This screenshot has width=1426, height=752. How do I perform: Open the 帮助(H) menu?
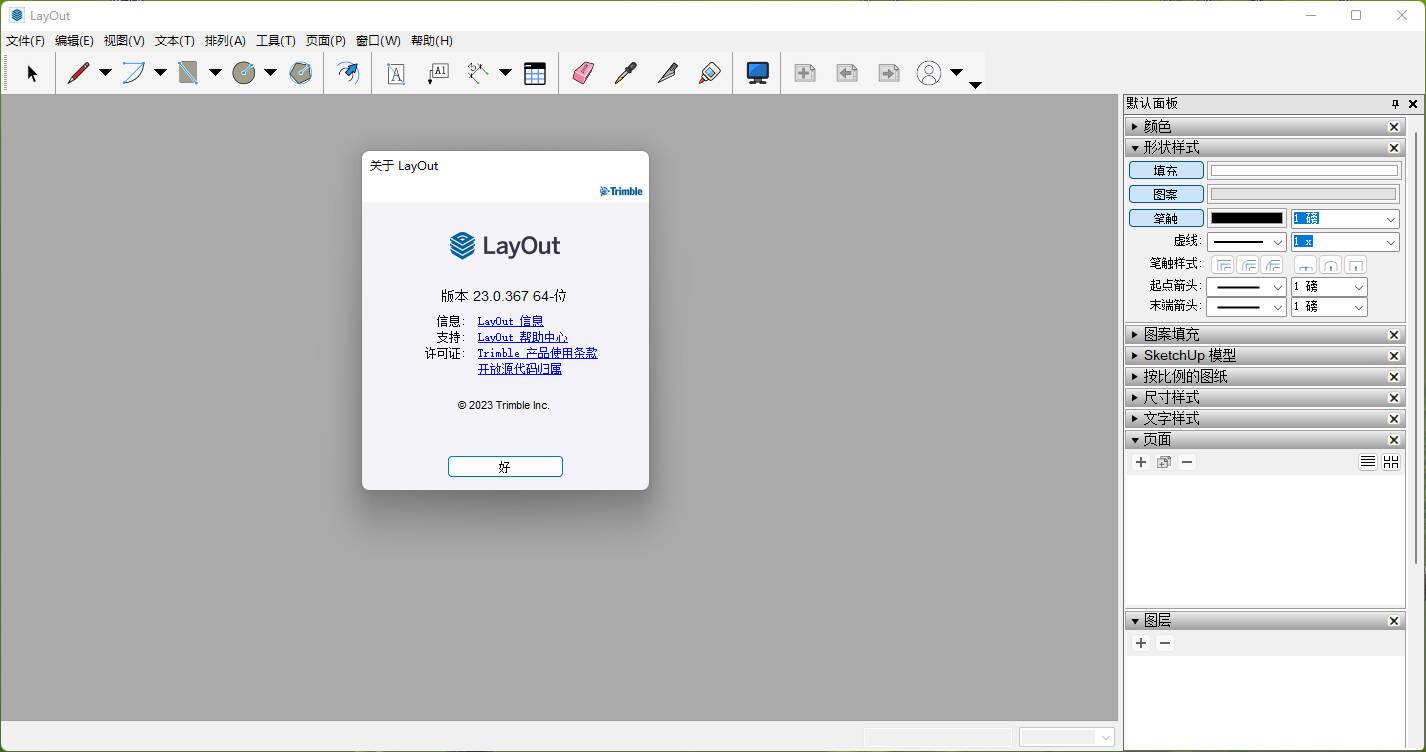pos(432,41)
